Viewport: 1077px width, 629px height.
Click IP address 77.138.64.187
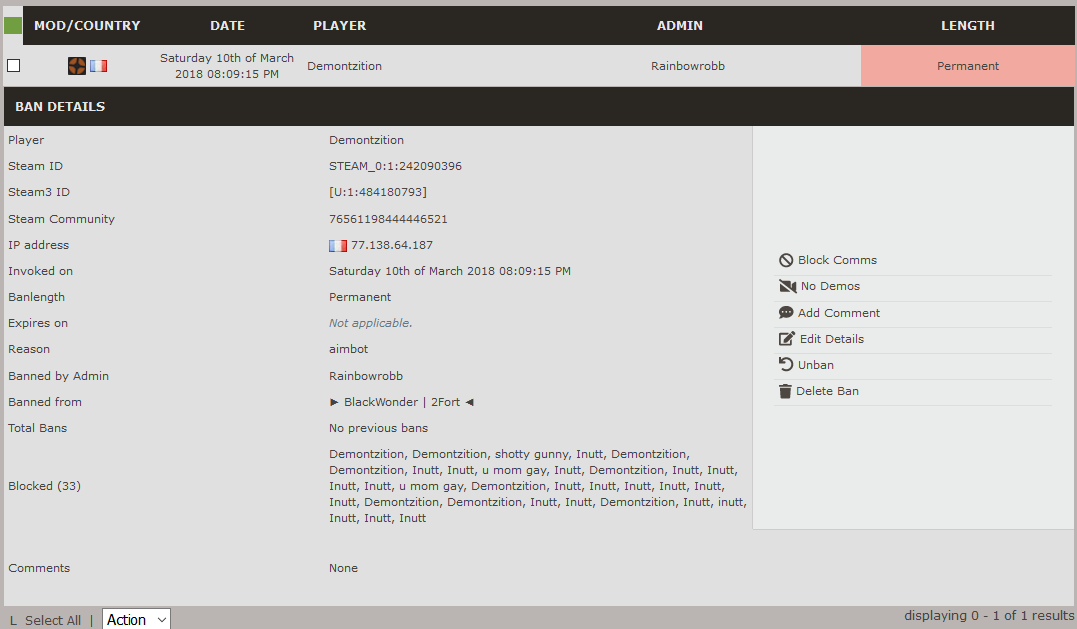coord(392,245)
